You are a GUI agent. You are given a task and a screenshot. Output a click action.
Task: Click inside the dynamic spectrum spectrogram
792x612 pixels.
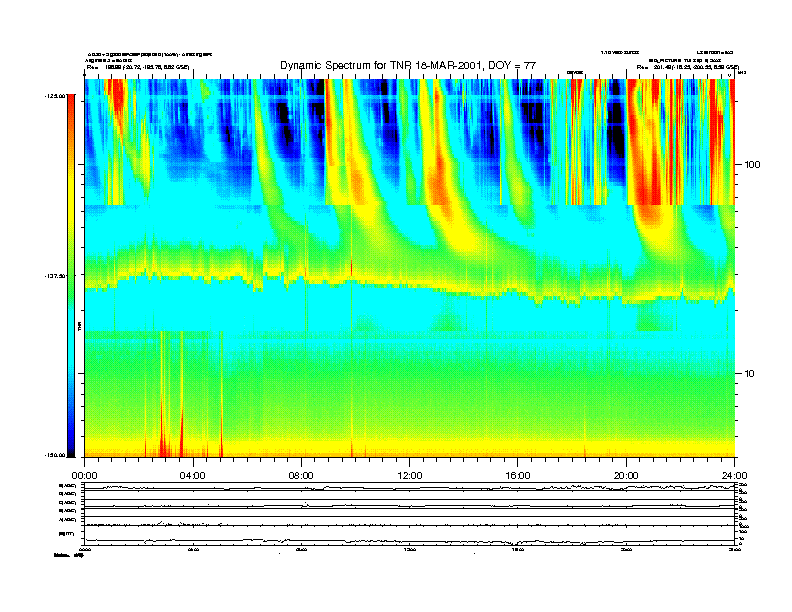(410, 268)
